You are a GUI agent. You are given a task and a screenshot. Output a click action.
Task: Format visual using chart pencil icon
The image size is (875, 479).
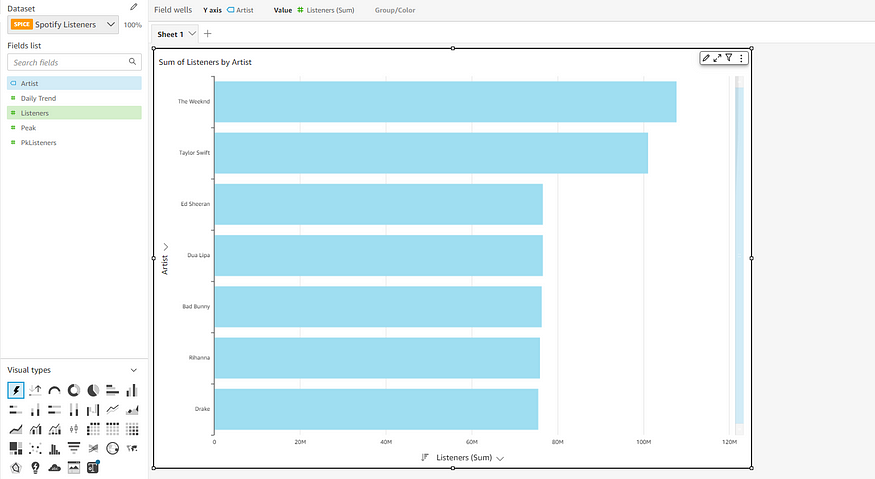tap(706, 58)
